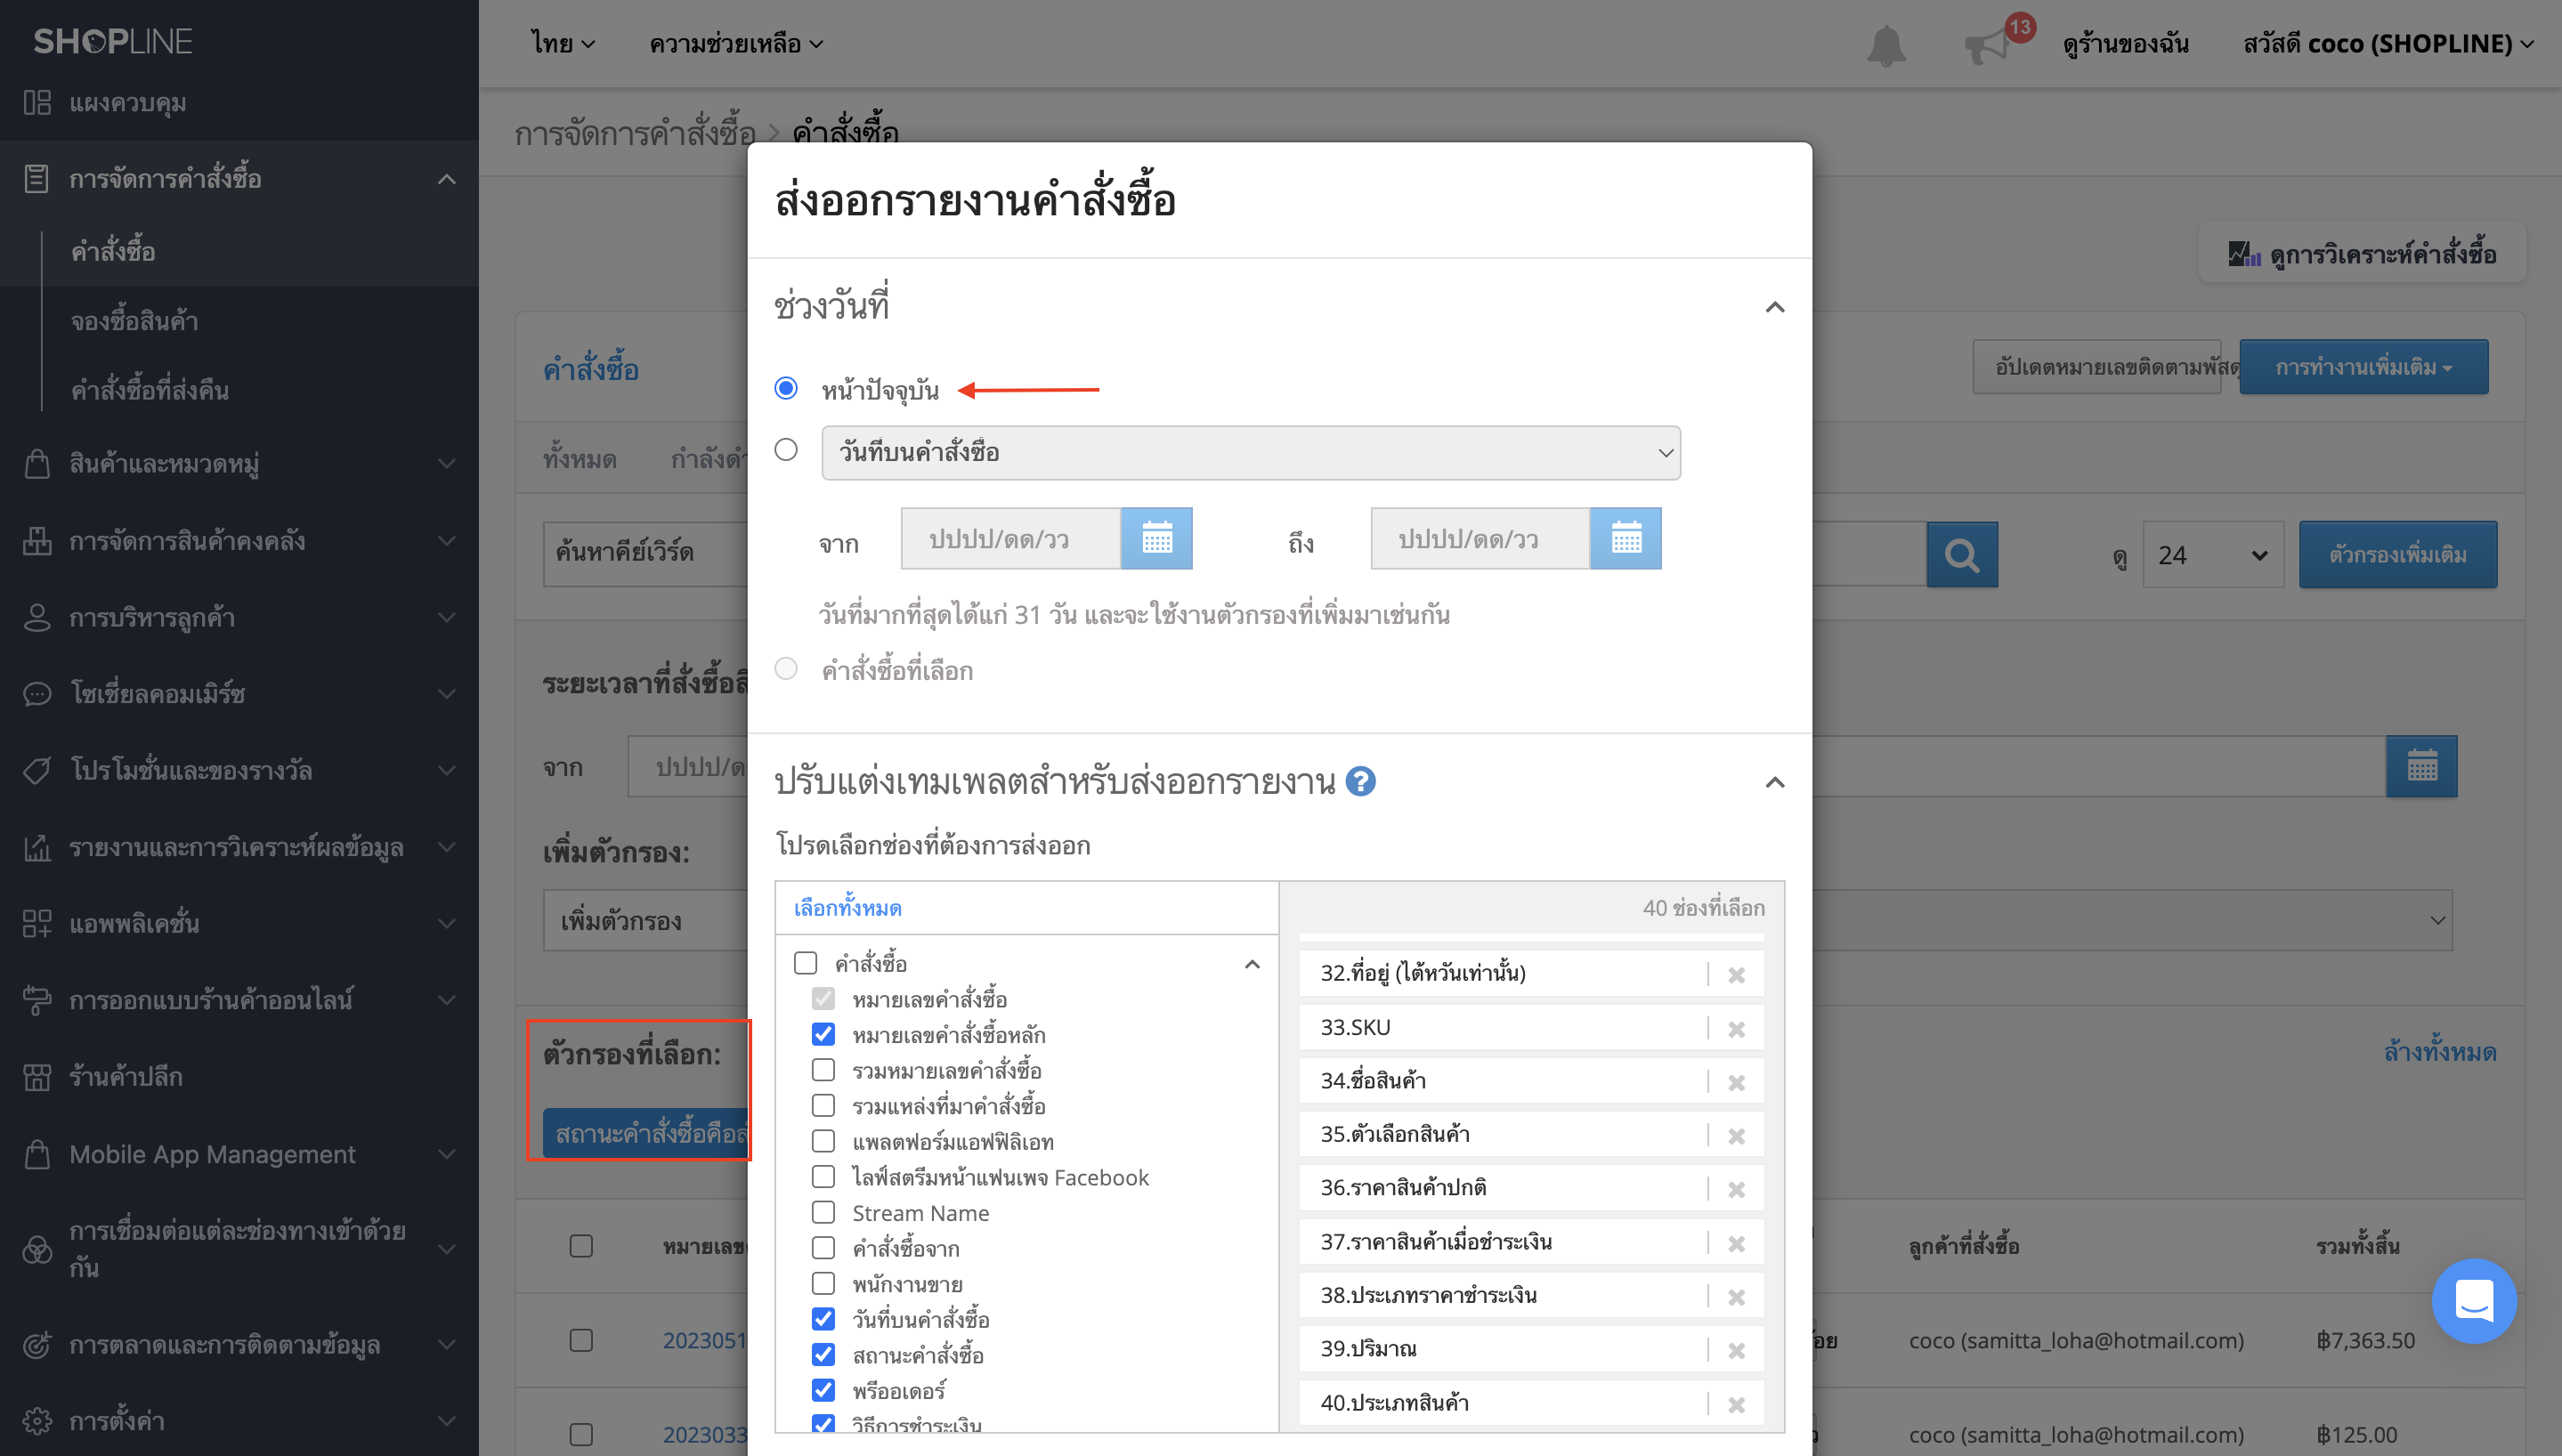Image resolution: width=2562 pixels, height=1456 pixels.
Task: Click the รายงานและการวิเคราะห์ผลข้อมูล chart icon
Action: (37, 847)
